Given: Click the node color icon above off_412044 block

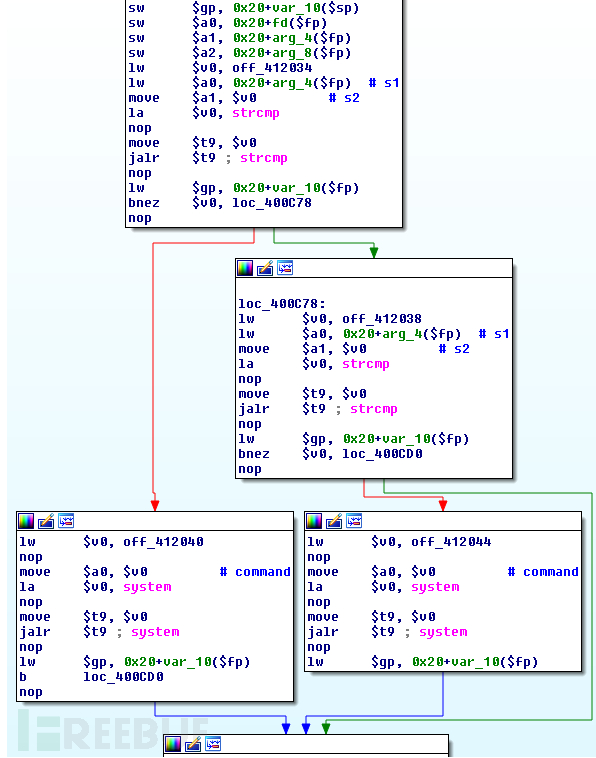Looking at the screenshot, I should 314,521.
